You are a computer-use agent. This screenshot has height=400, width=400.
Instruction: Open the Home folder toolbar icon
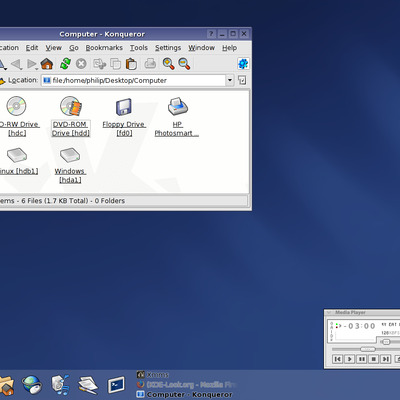click(47, 64)
